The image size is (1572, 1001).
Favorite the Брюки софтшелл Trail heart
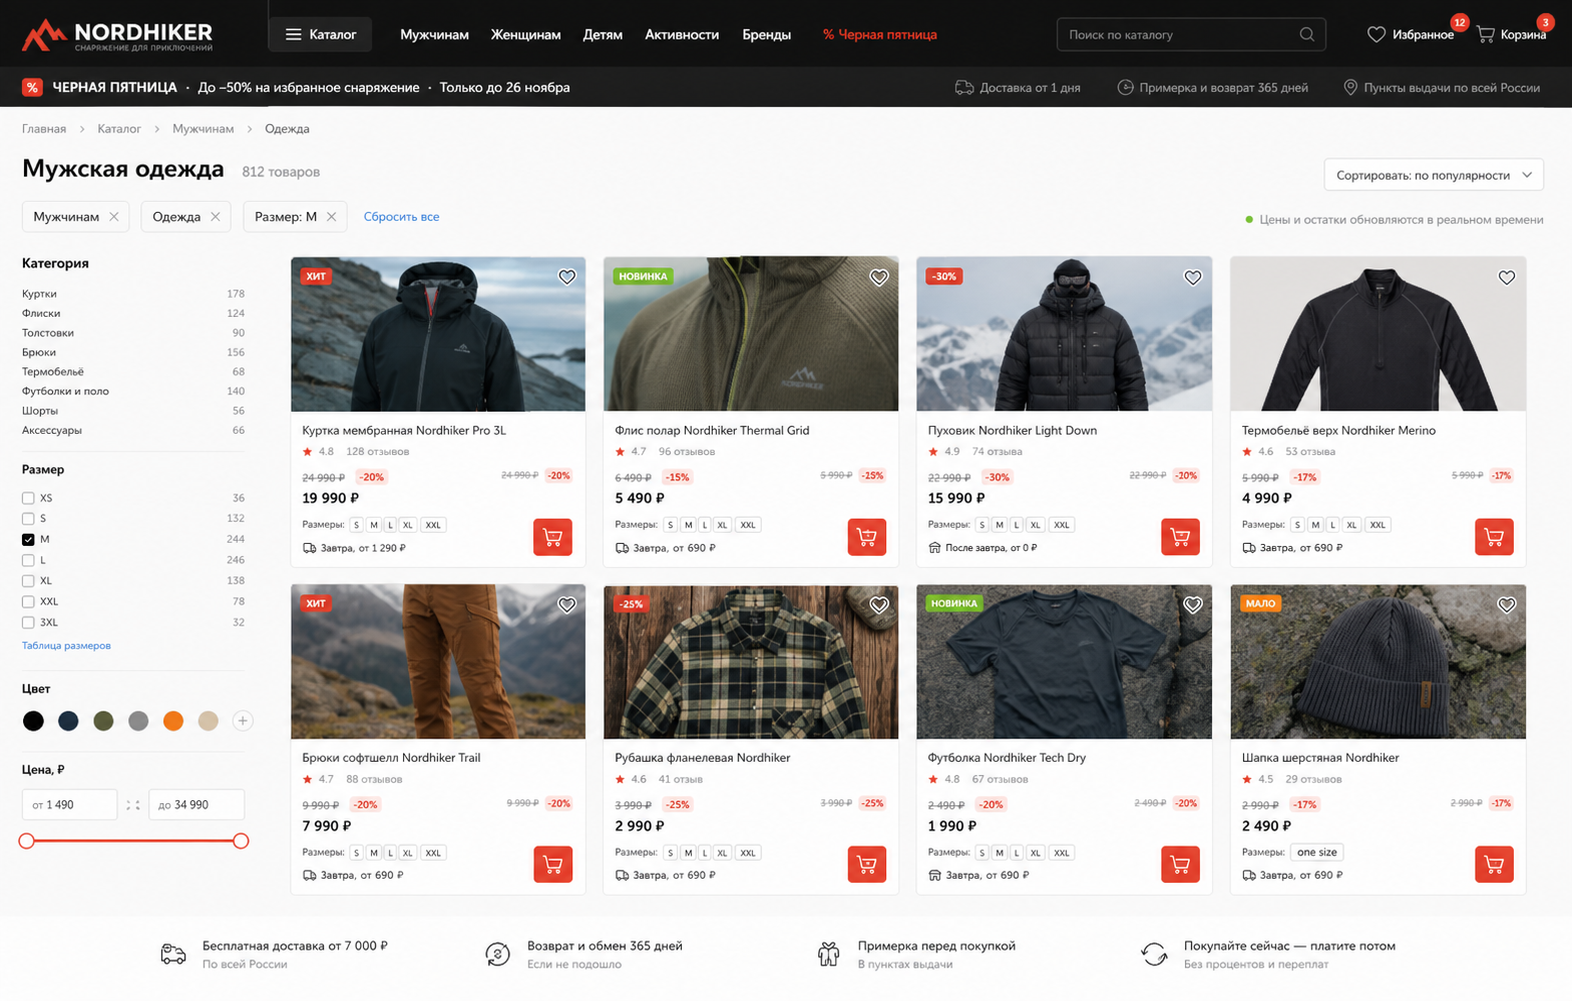point(567,604)
